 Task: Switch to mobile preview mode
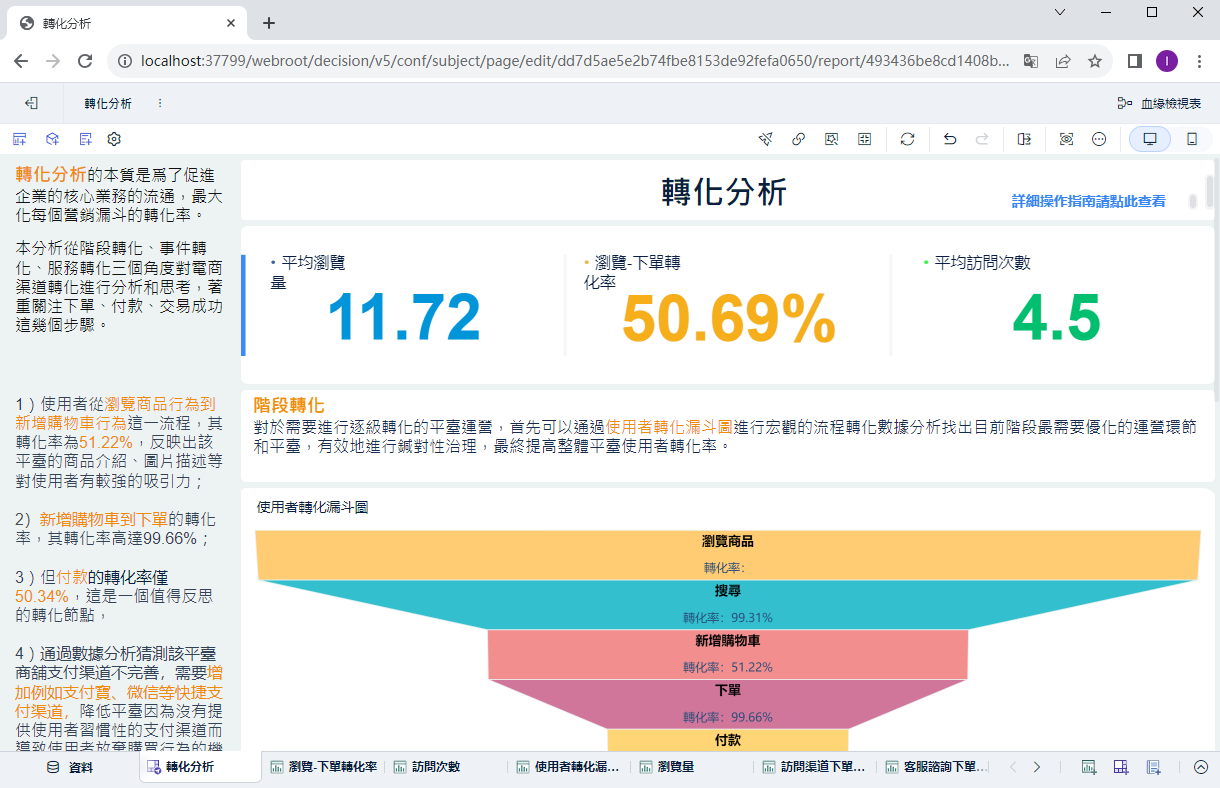click(1192, 139)
